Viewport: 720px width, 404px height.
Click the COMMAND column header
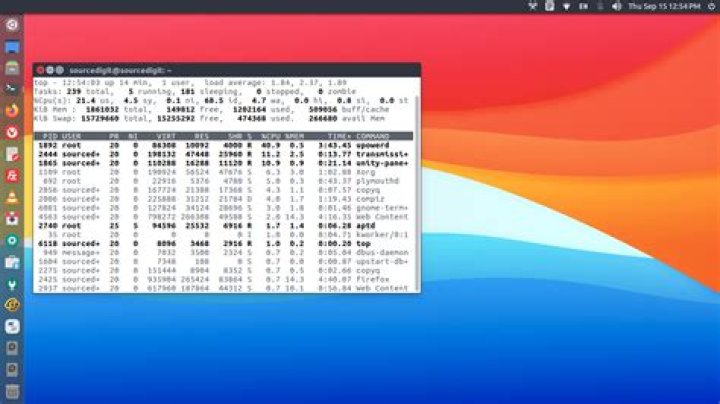tap(372, 136)
